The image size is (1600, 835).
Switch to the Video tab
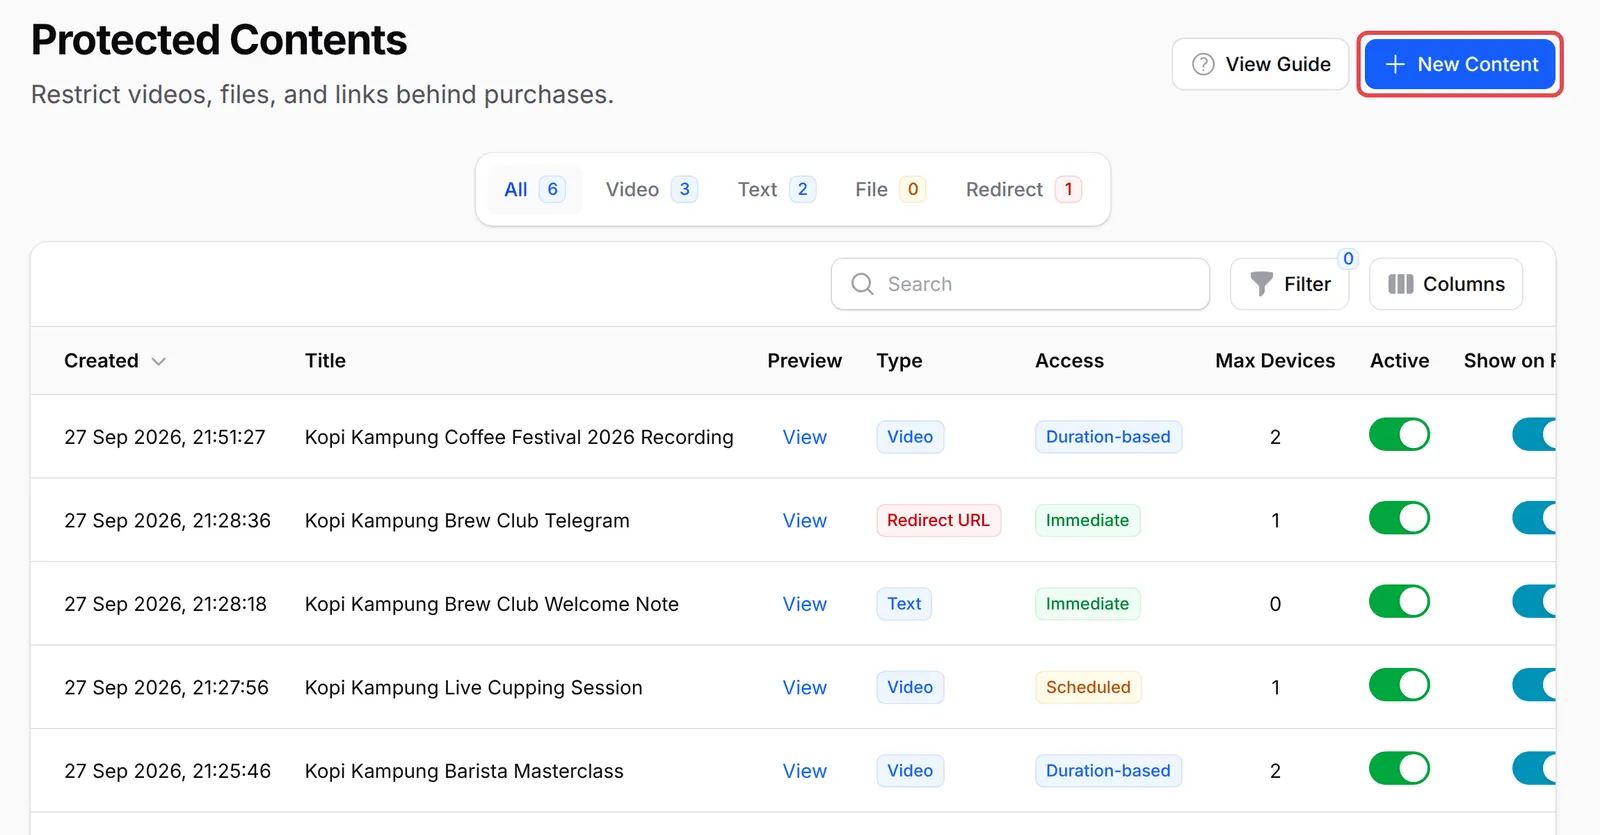[651, 189]
